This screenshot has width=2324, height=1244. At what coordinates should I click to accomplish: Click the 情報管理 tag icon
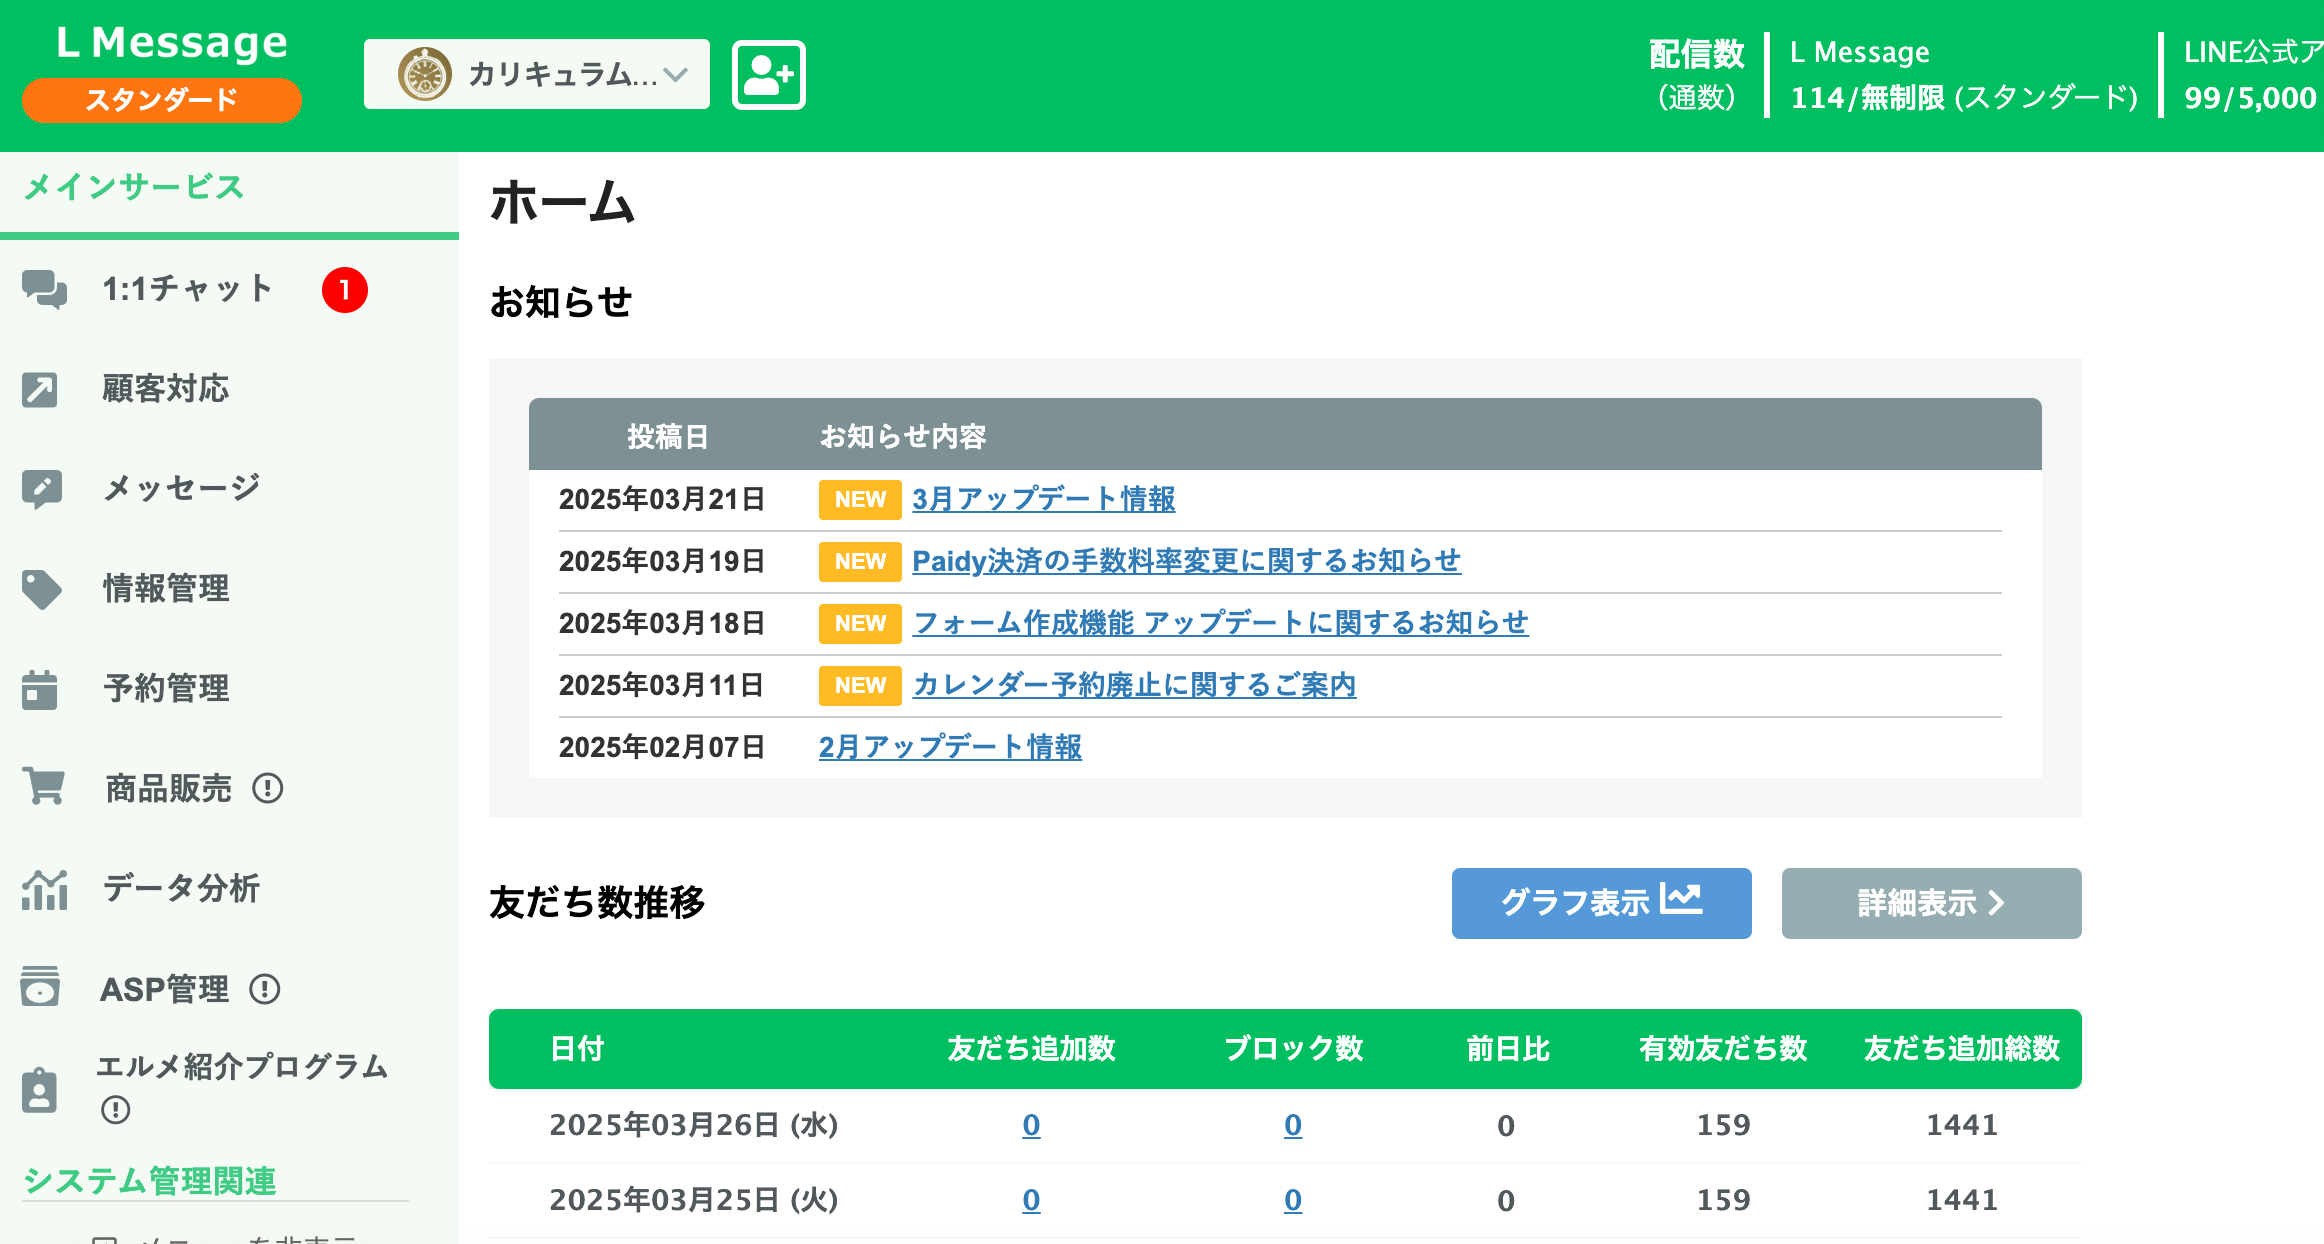pos(41,589)
